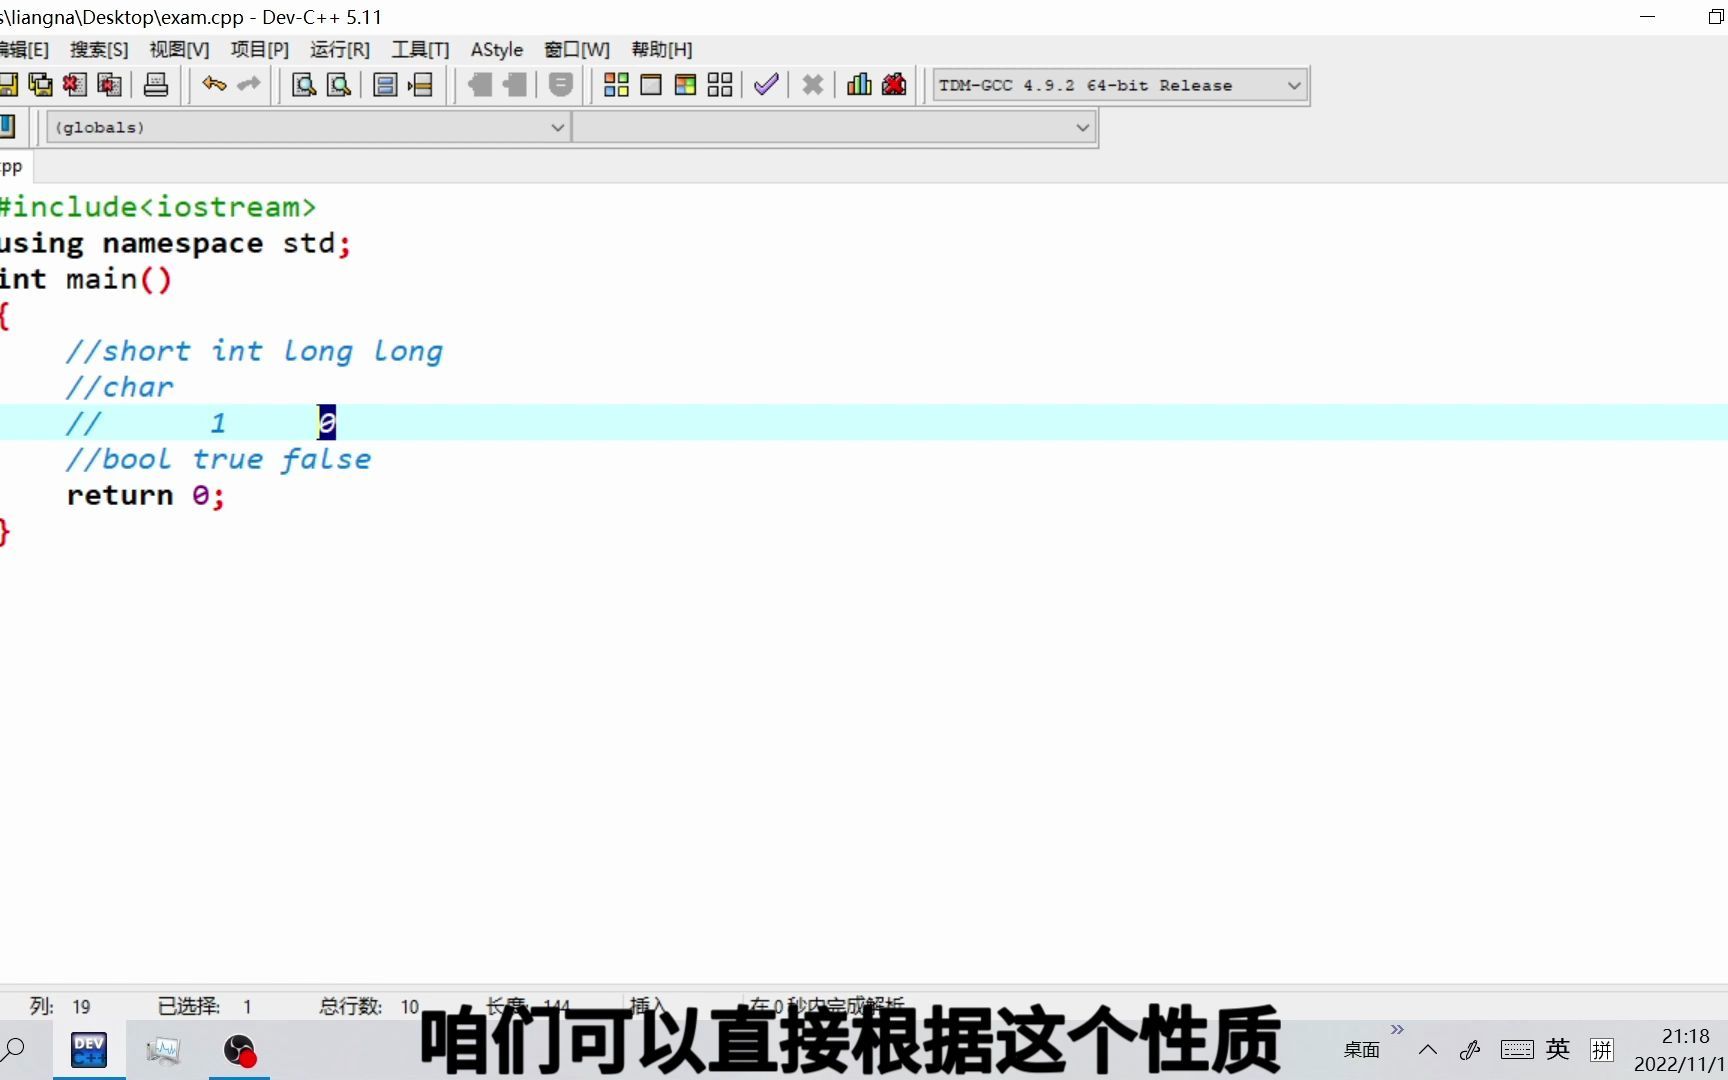Click the 列: 19 status bar entry
Image resolution: width=1728 pixels, height=1080 pixels.
click(60, 1006)
